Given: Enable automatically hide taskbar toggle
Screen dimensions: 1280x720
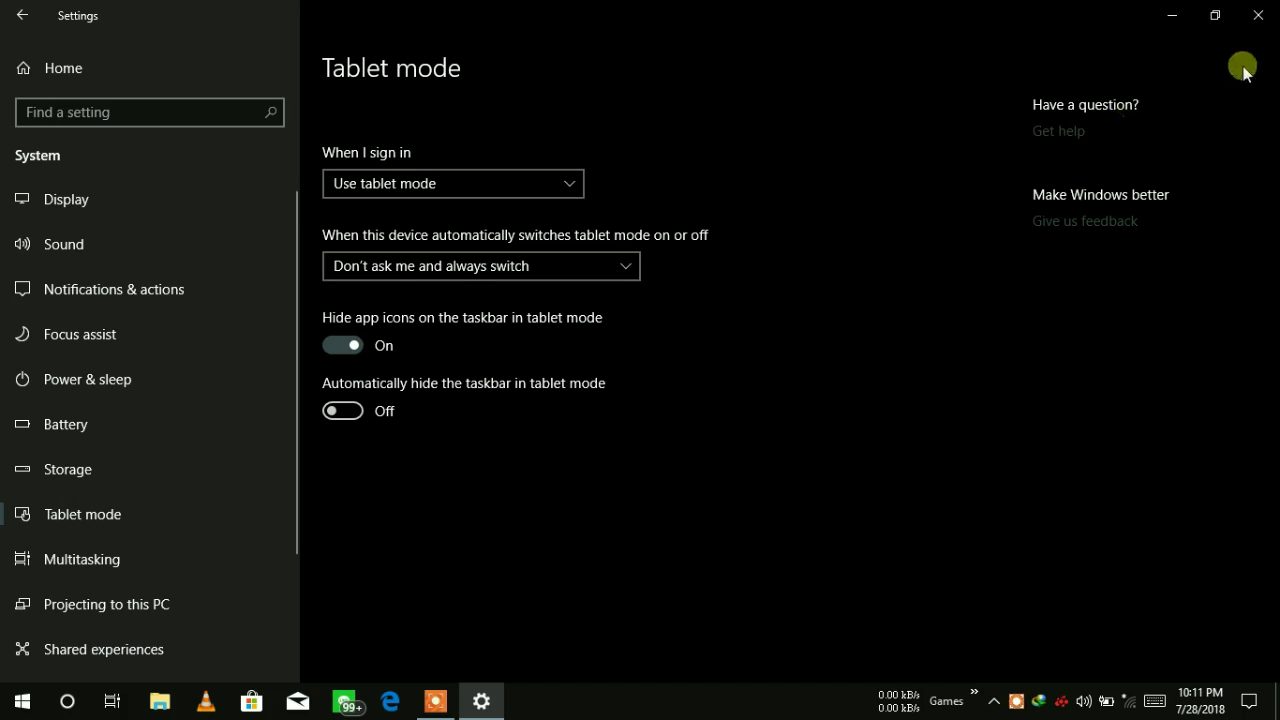Looking at the screenshot, I should coord(342,411).
